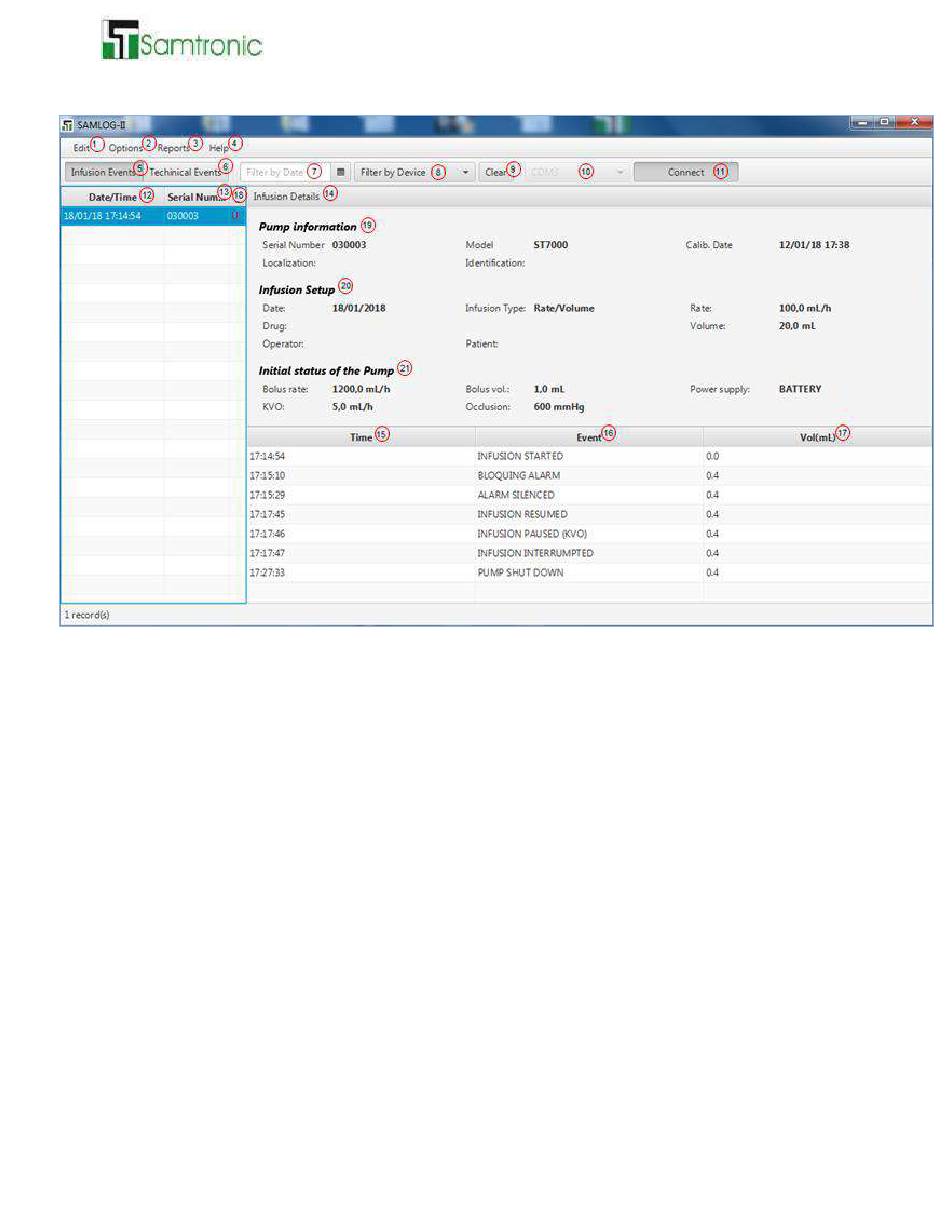Click the rate value 100,0 mL/h
950x1232 pixels.
[x=806, y=308]
